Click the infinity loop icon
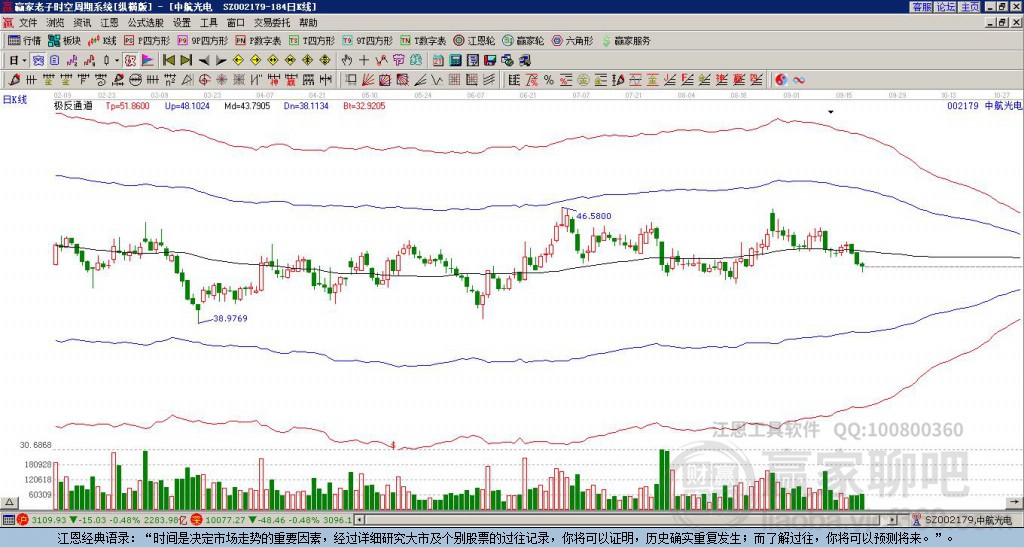 coord(799,80)
